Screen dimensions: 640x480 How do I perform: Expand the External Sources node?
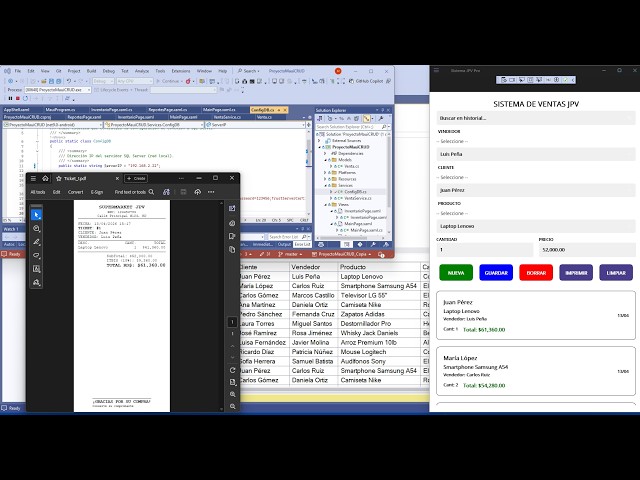point(320,140)
